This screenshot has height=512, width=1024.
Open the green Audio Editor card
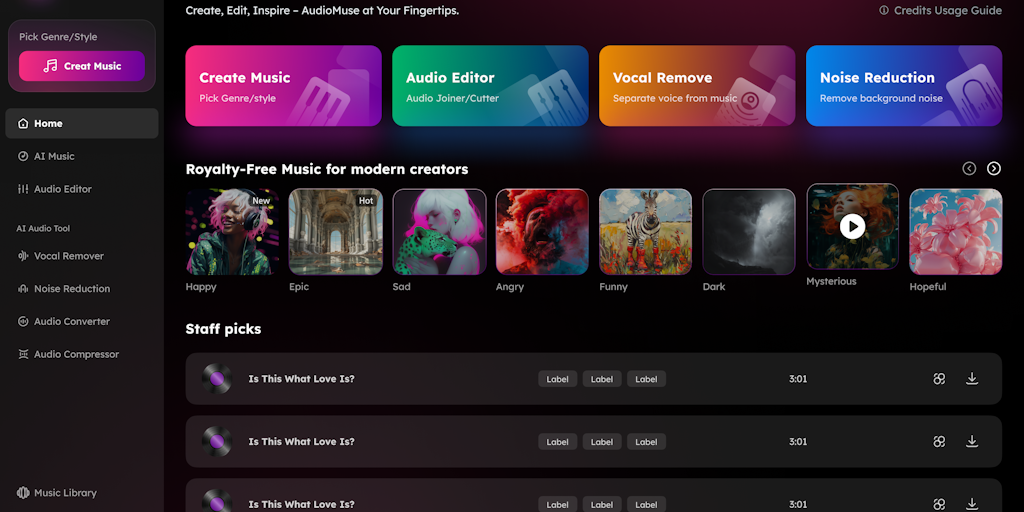pos(490,86)
